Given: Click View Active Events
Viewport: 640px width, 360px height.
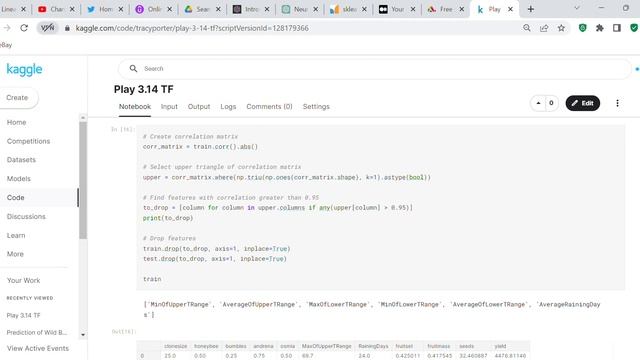Looking at the screenshot, I should [38, 348].
